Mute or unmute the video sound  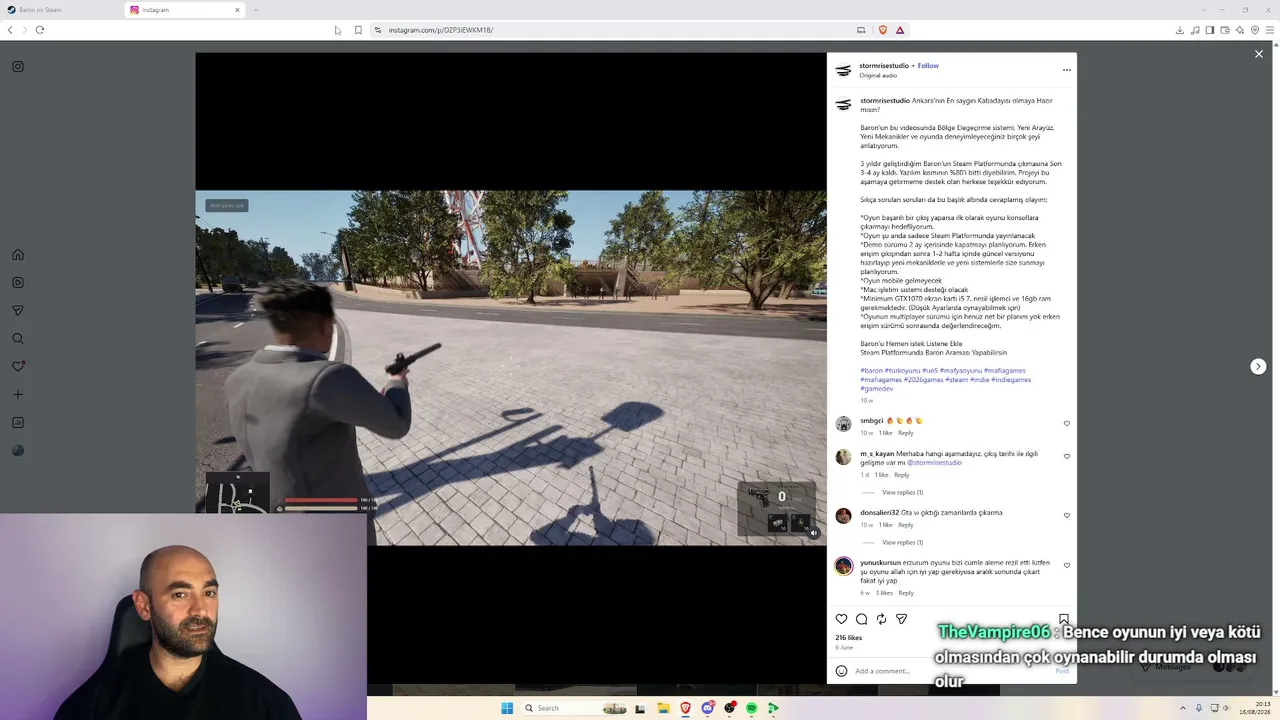814,533
